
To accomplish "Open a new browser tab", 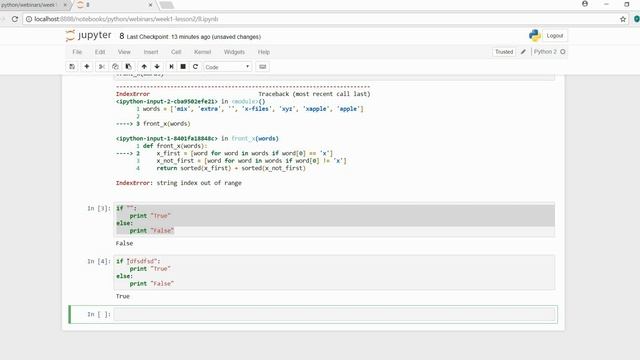I will pos(166,5).
